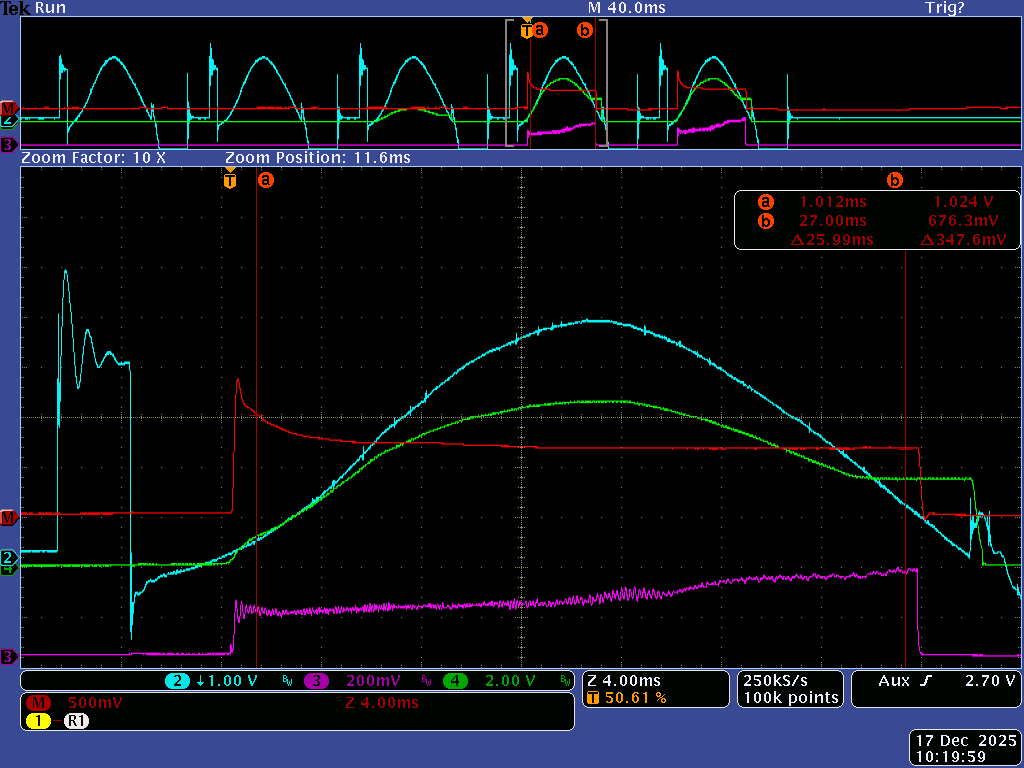The width and height of the screenshot is (1024, 768).
Task: Select the red Math M badge beside 500mV
Action: click(x=40, y=703)
